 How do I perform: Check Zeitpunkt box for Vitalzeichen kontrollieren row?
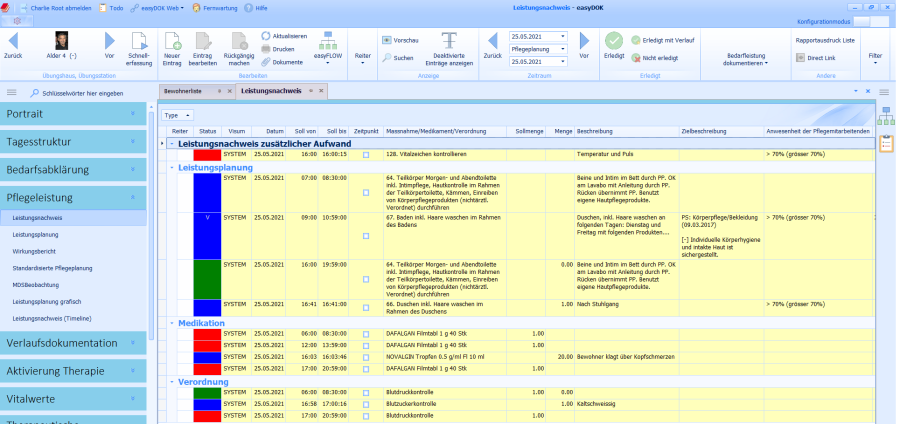366,155
